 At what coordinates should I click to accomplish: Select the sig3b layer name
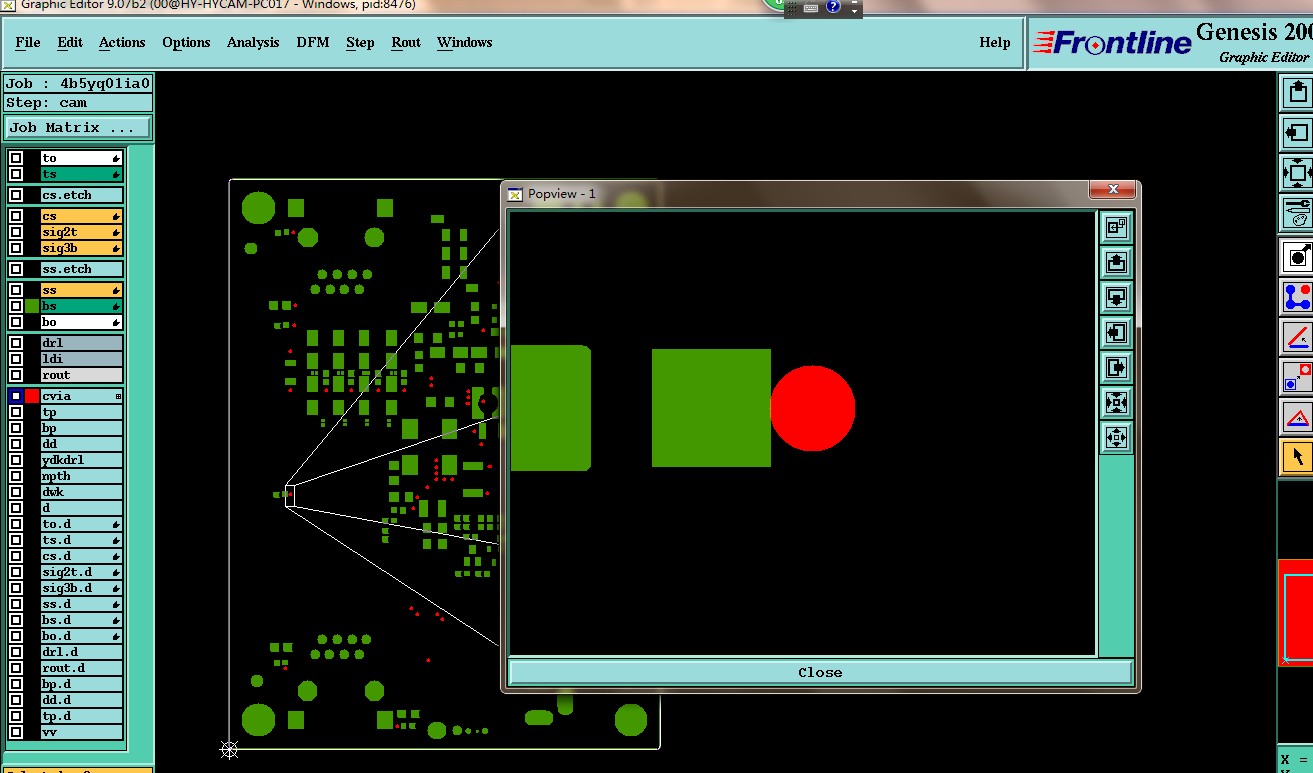pyautogui.click(x=81, y=248)
